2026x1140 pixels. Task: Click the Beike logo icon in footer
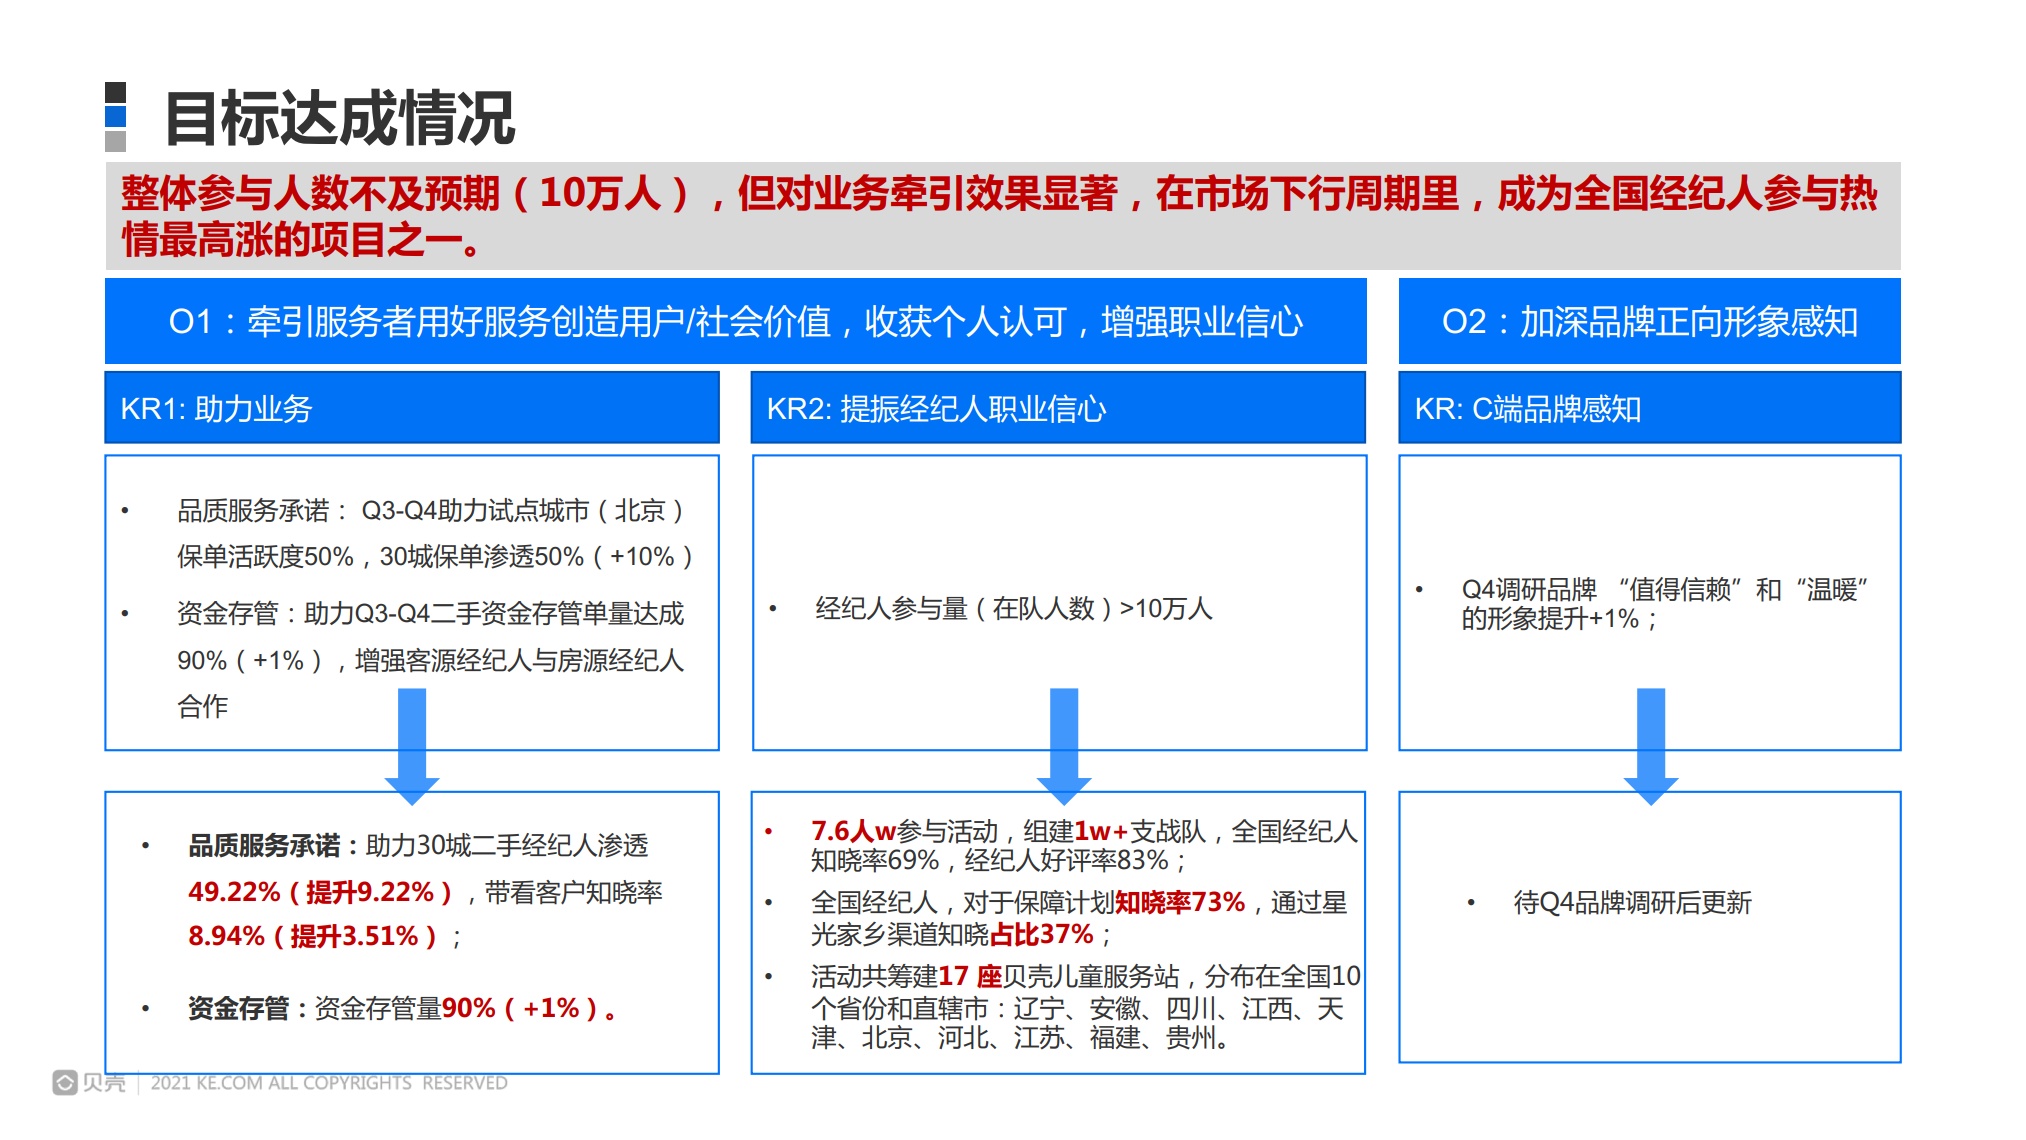tap(65, 1083)
